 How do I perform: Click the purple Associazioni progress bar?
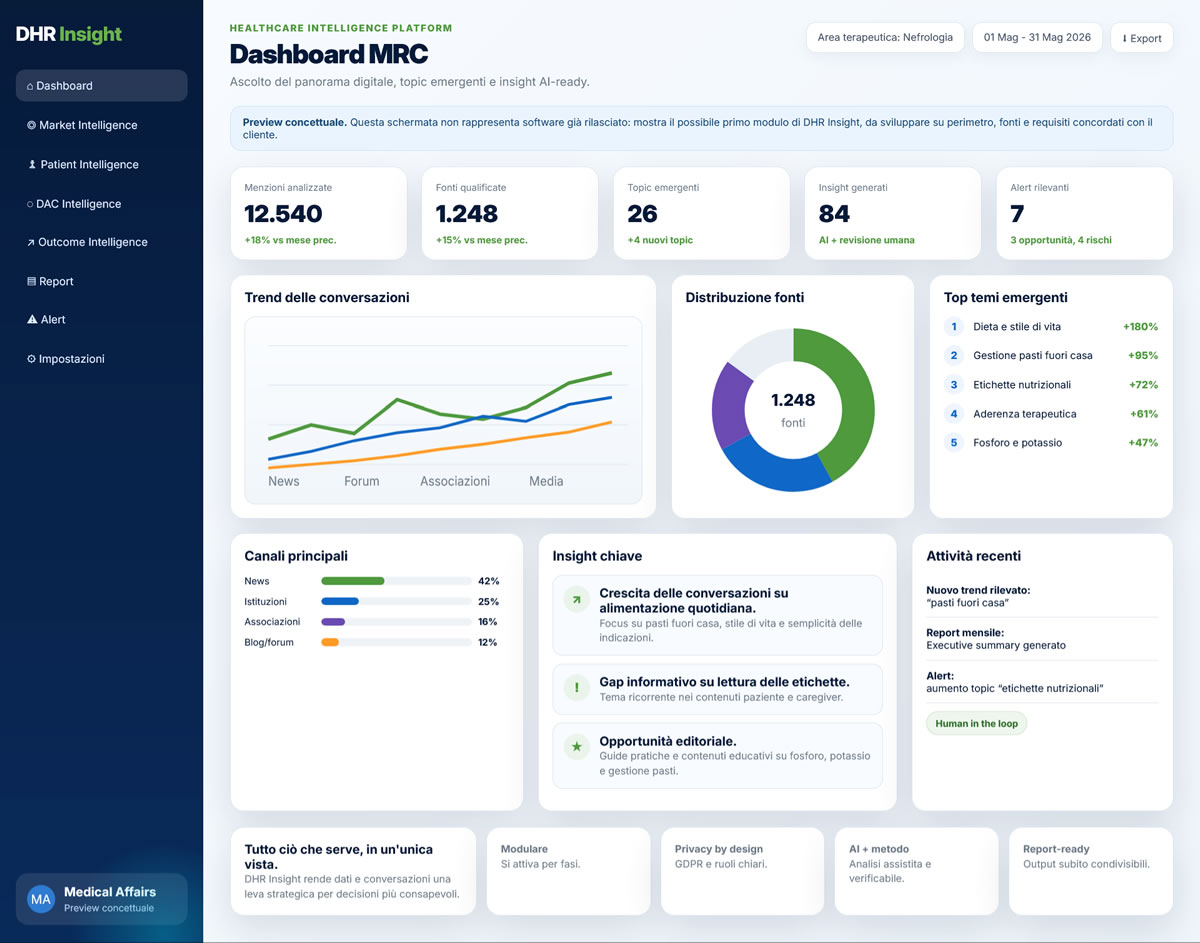(x=333, y=622)
